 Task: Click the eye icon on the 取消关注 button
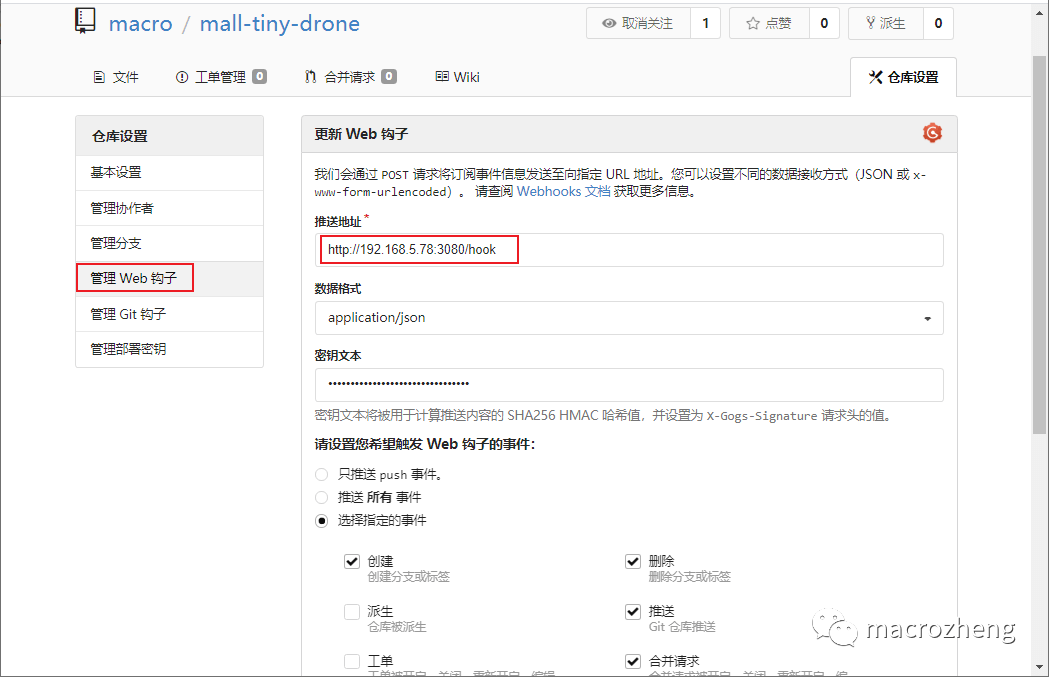608,22
